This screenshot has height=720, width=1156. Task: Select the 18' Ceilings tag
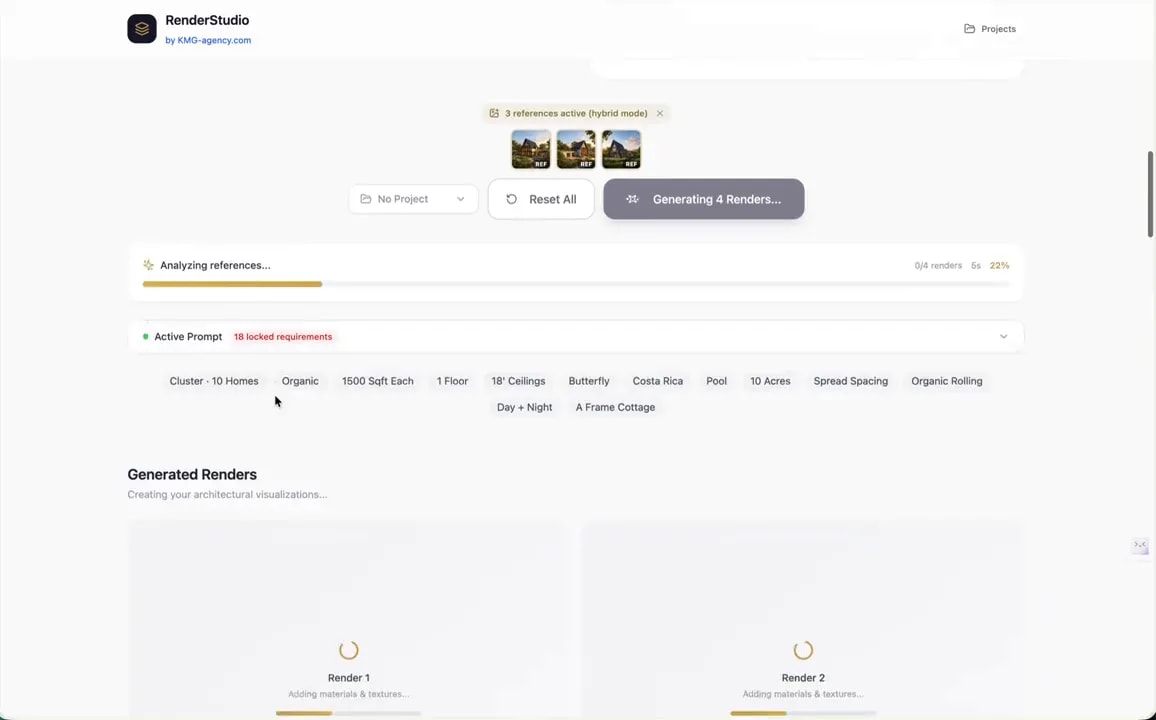coord(518,381)
